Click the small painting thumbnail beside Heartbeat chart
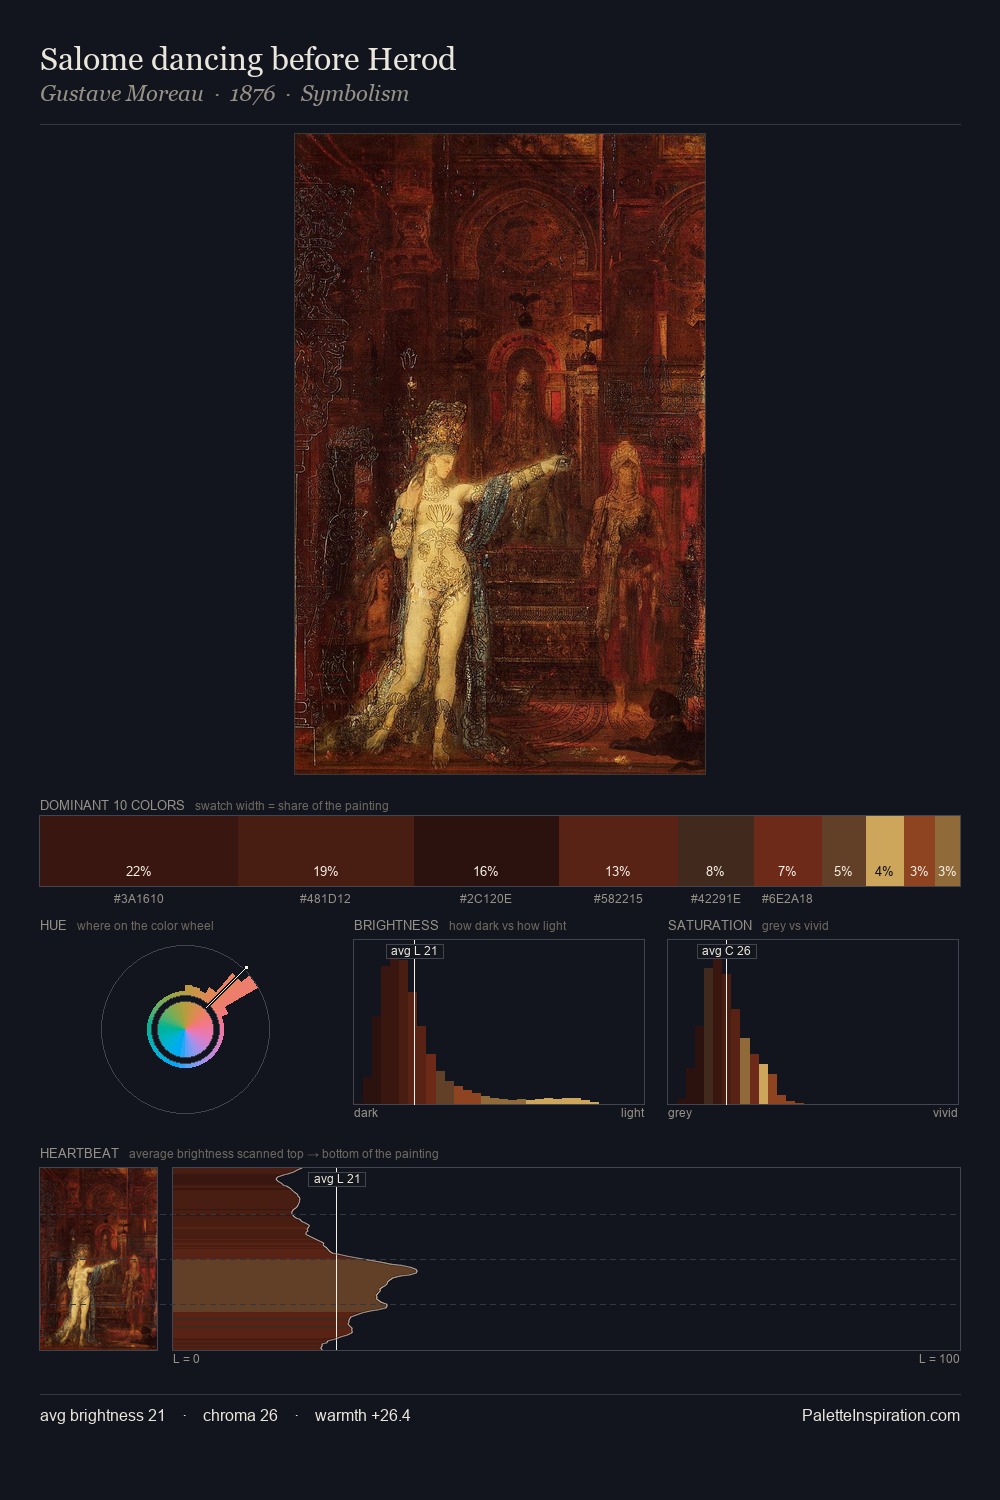 (99, 1259)
